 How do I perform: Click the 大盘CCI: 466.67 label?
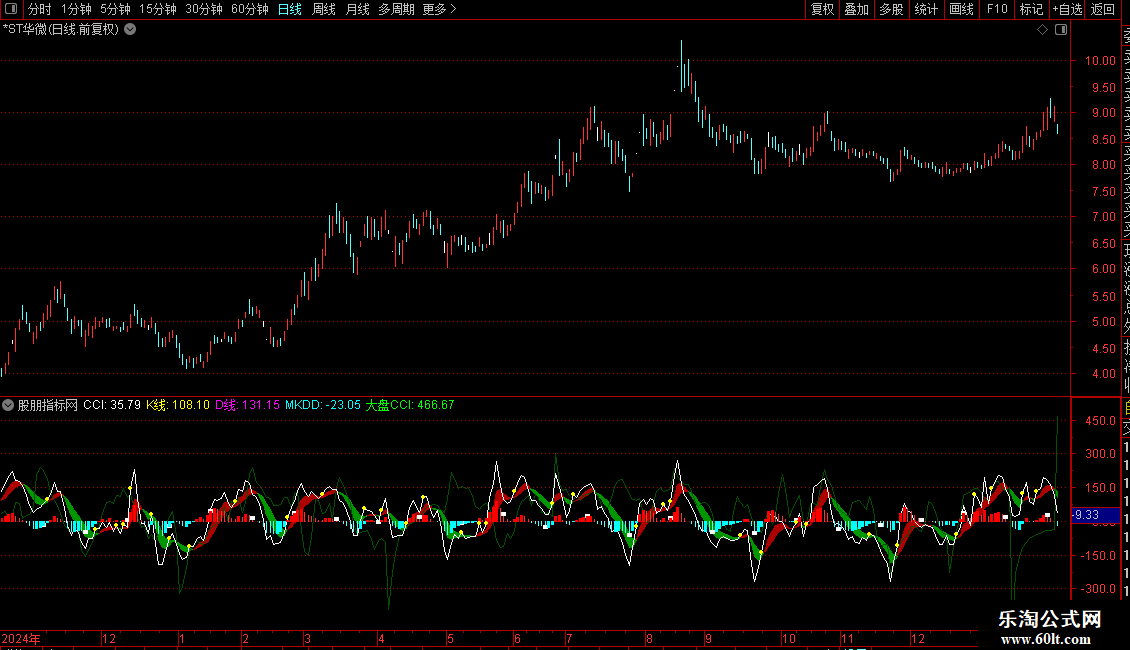pos(410,405)
